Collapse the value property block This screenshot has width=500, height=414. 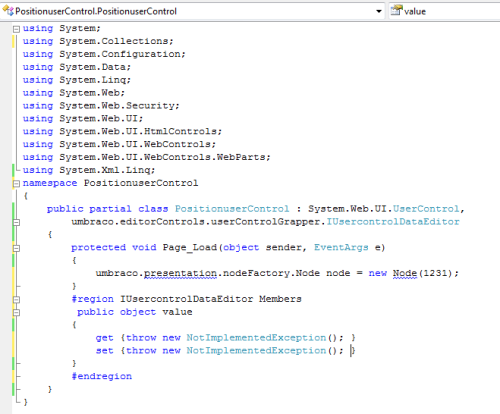tap(16, 312)
